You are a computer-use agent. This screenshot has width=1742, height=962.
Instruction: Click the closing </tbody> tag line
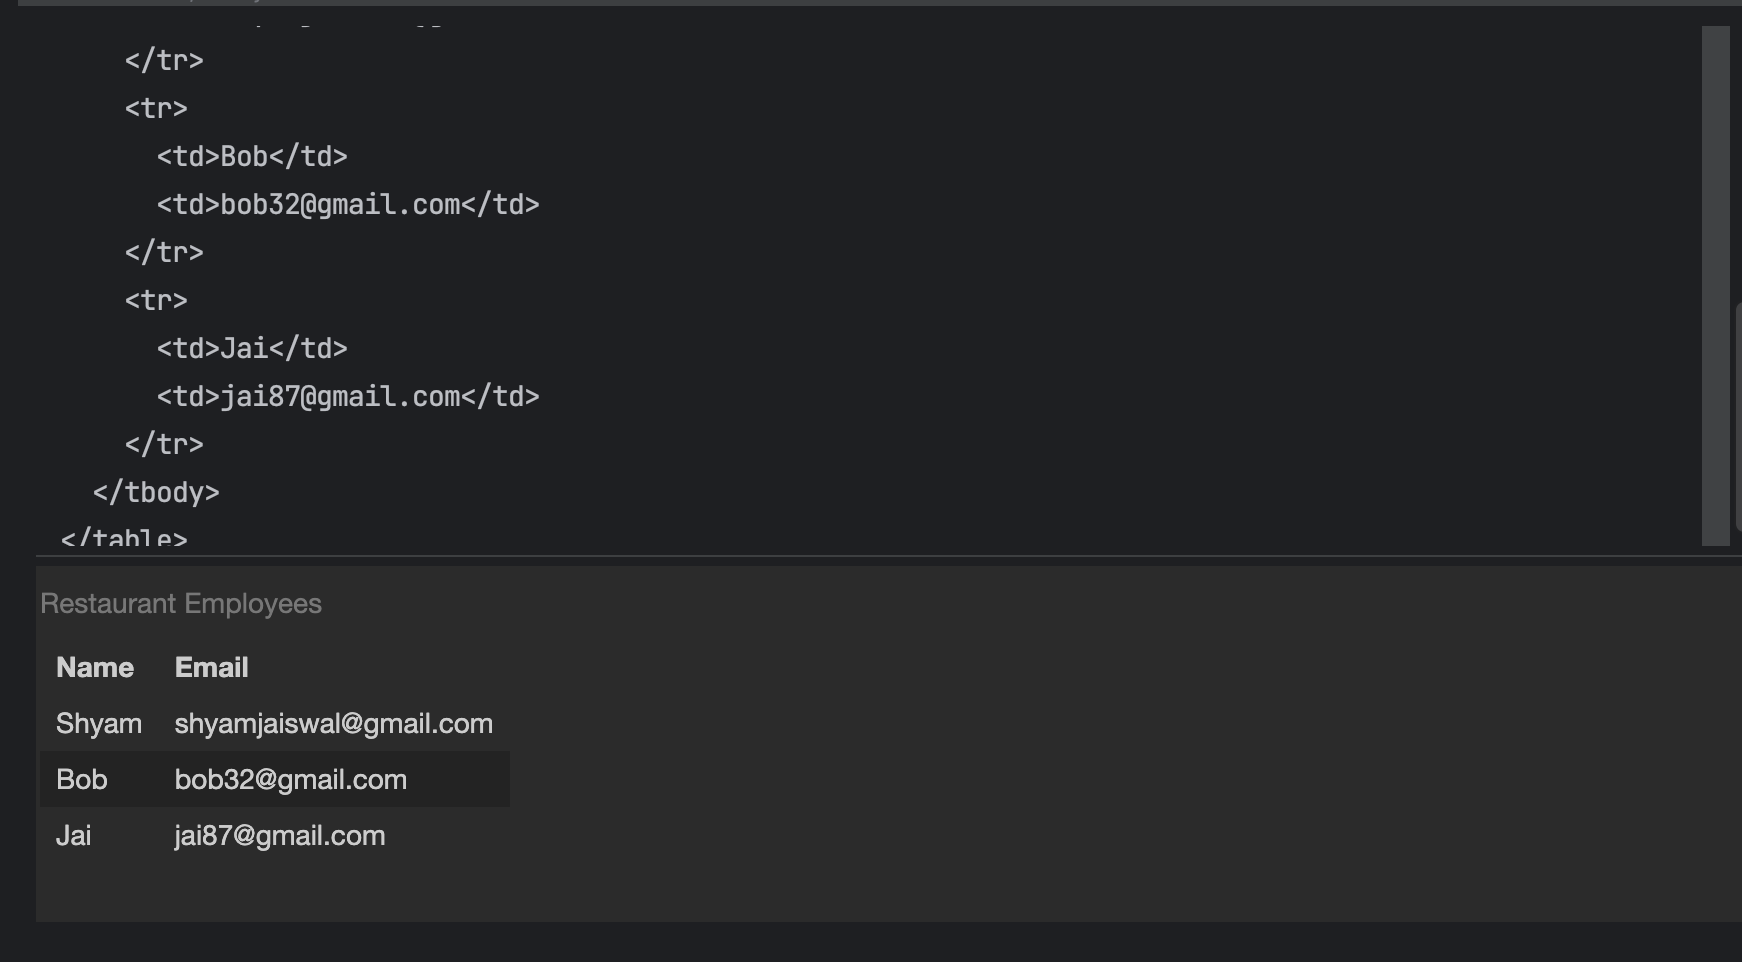(156, 492)
